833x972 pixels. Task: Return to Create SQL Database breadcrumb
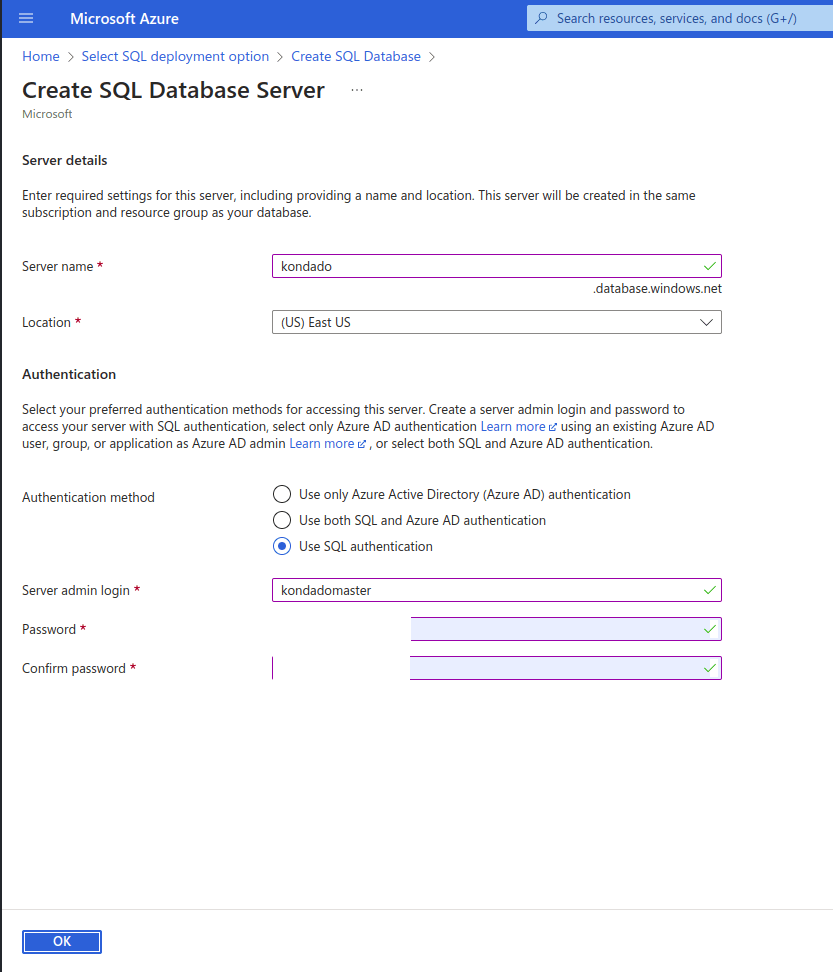pos(356,56)
